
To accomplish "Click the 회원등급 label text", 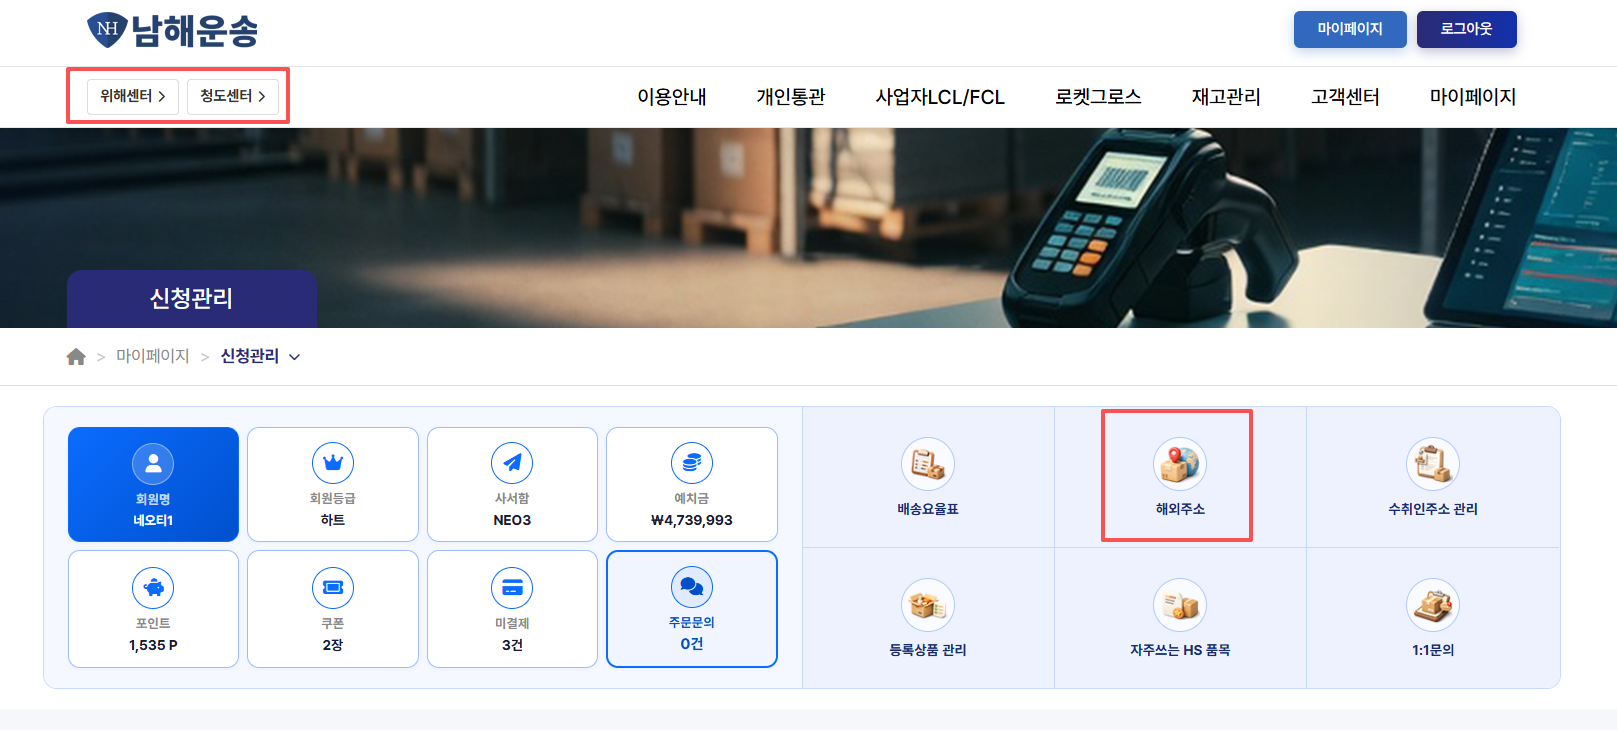I will [333, 498].
